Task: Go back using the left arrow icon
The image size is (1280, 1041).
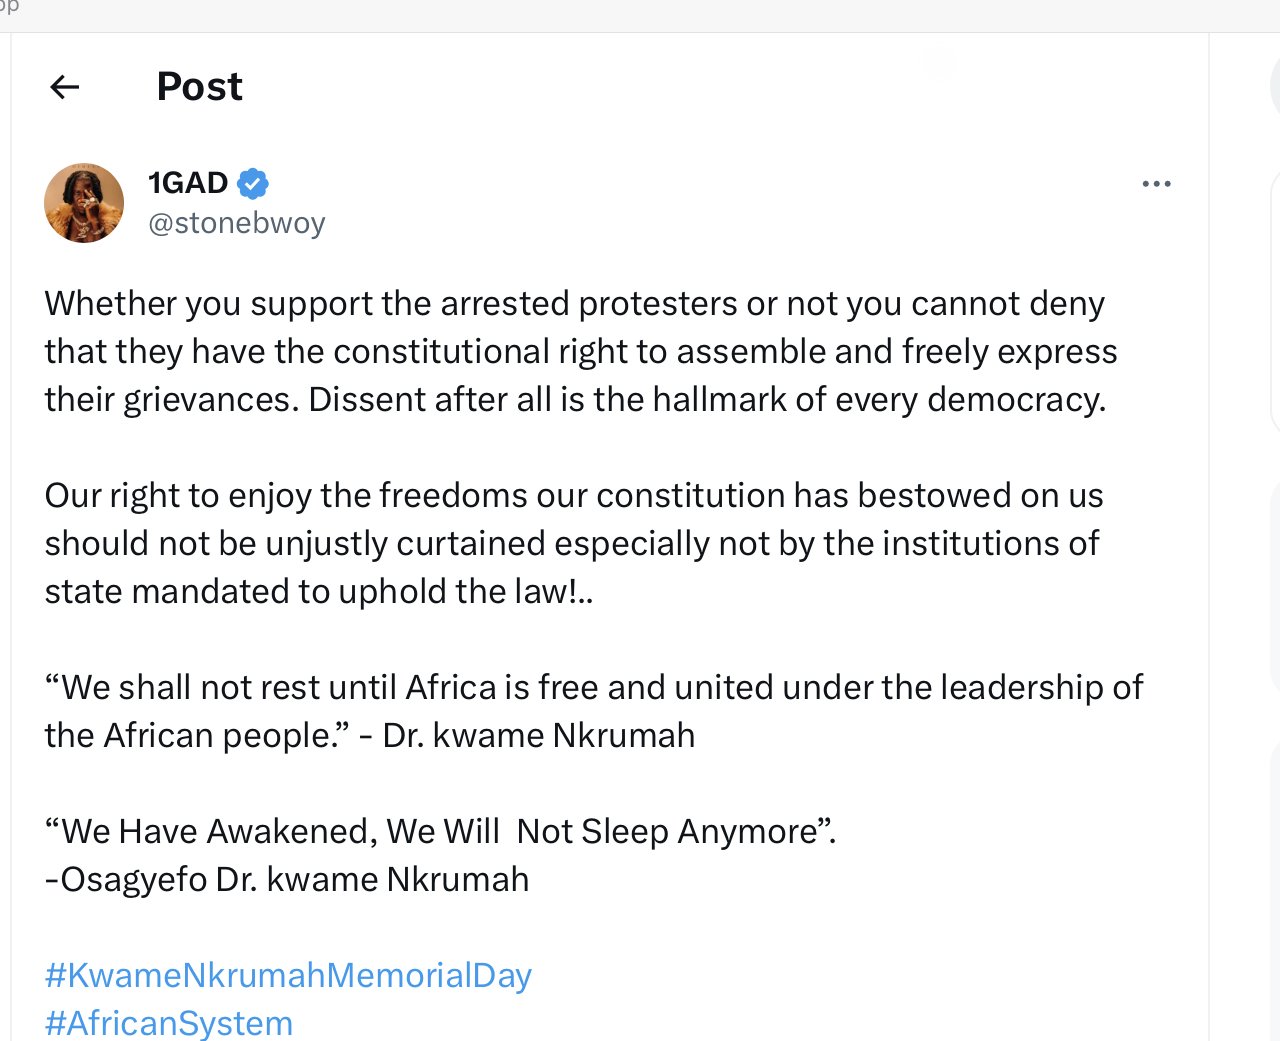Action: [65, 87]
